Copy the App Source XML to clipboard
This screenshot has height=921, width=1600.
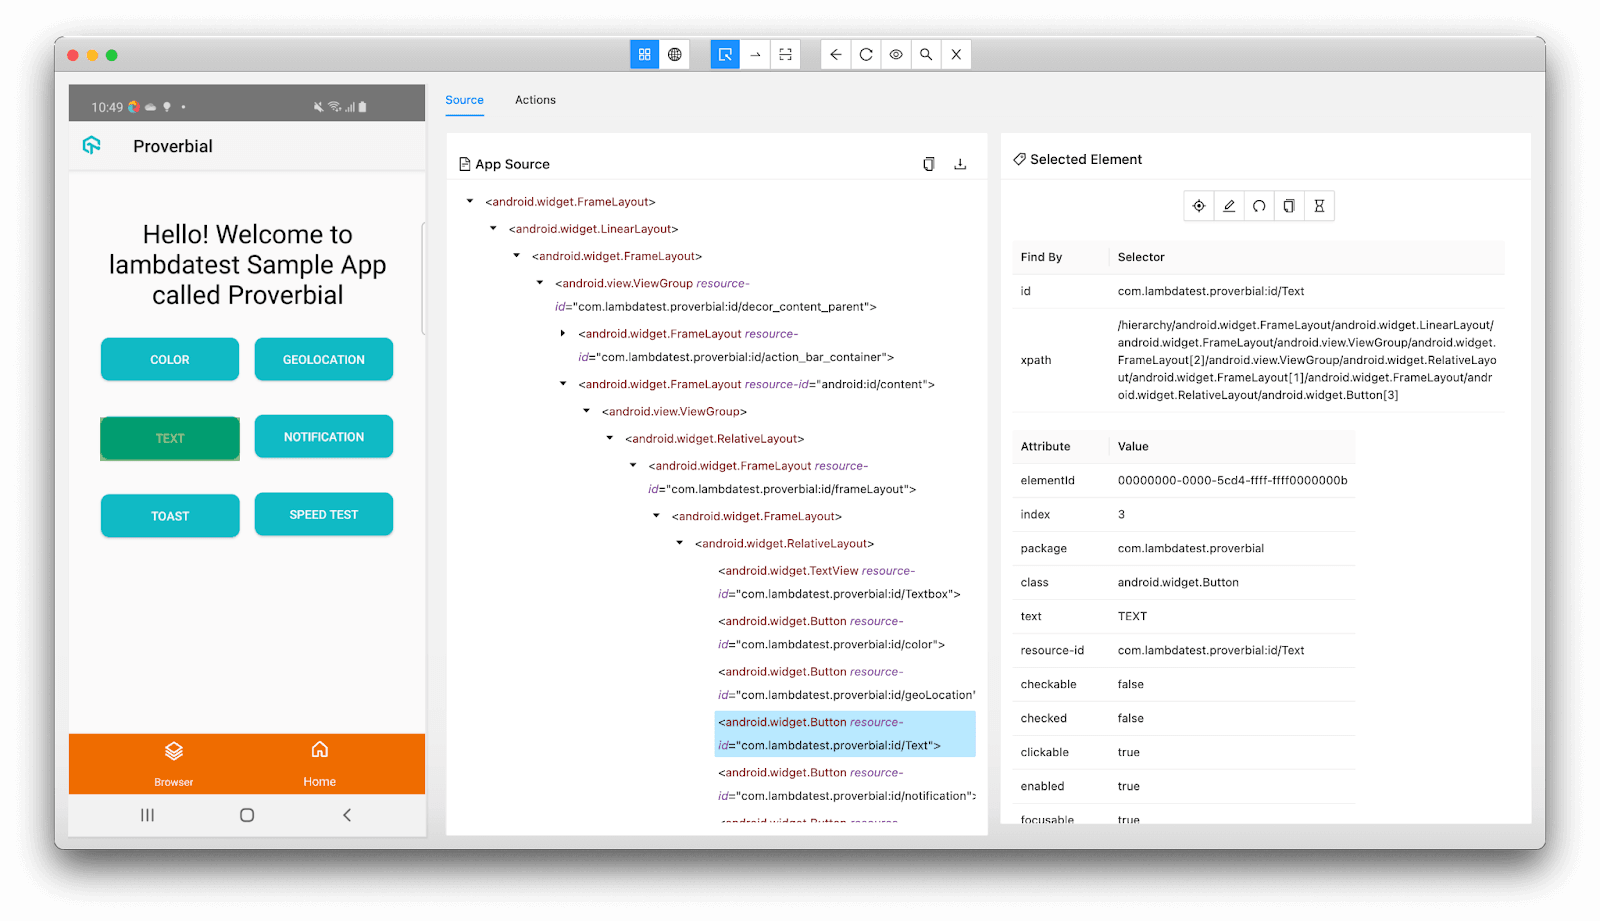929,164
